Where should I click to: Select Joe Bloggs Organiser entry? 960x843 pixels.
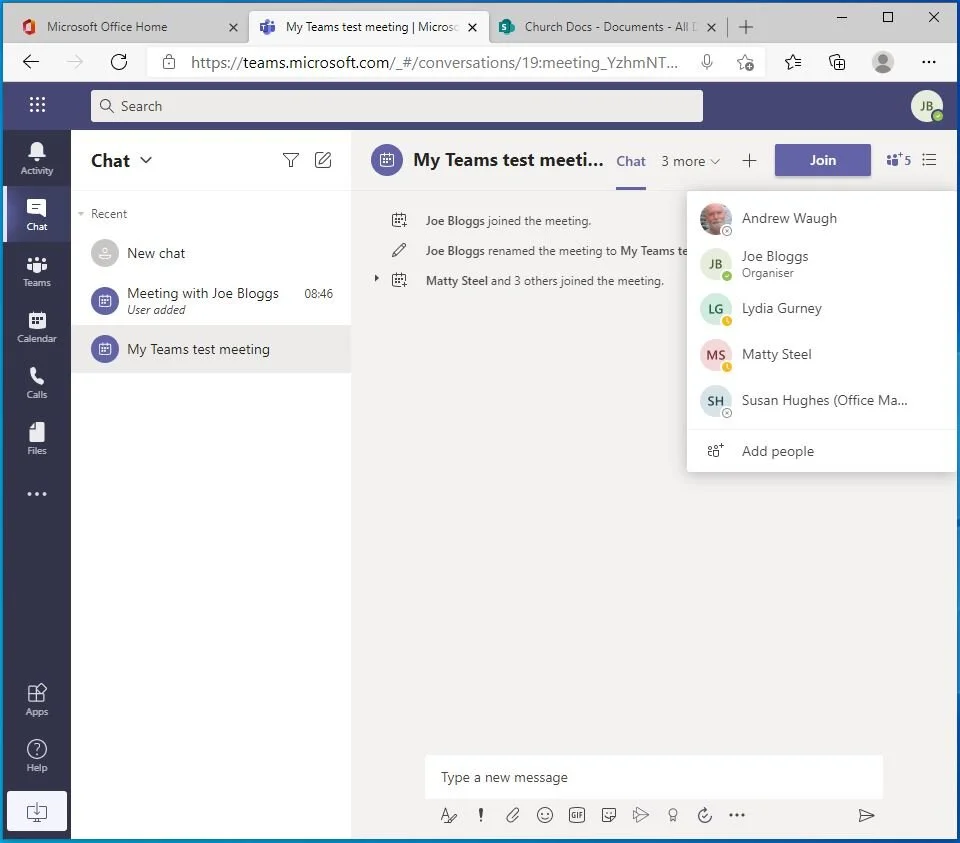(x=822, y=264)
